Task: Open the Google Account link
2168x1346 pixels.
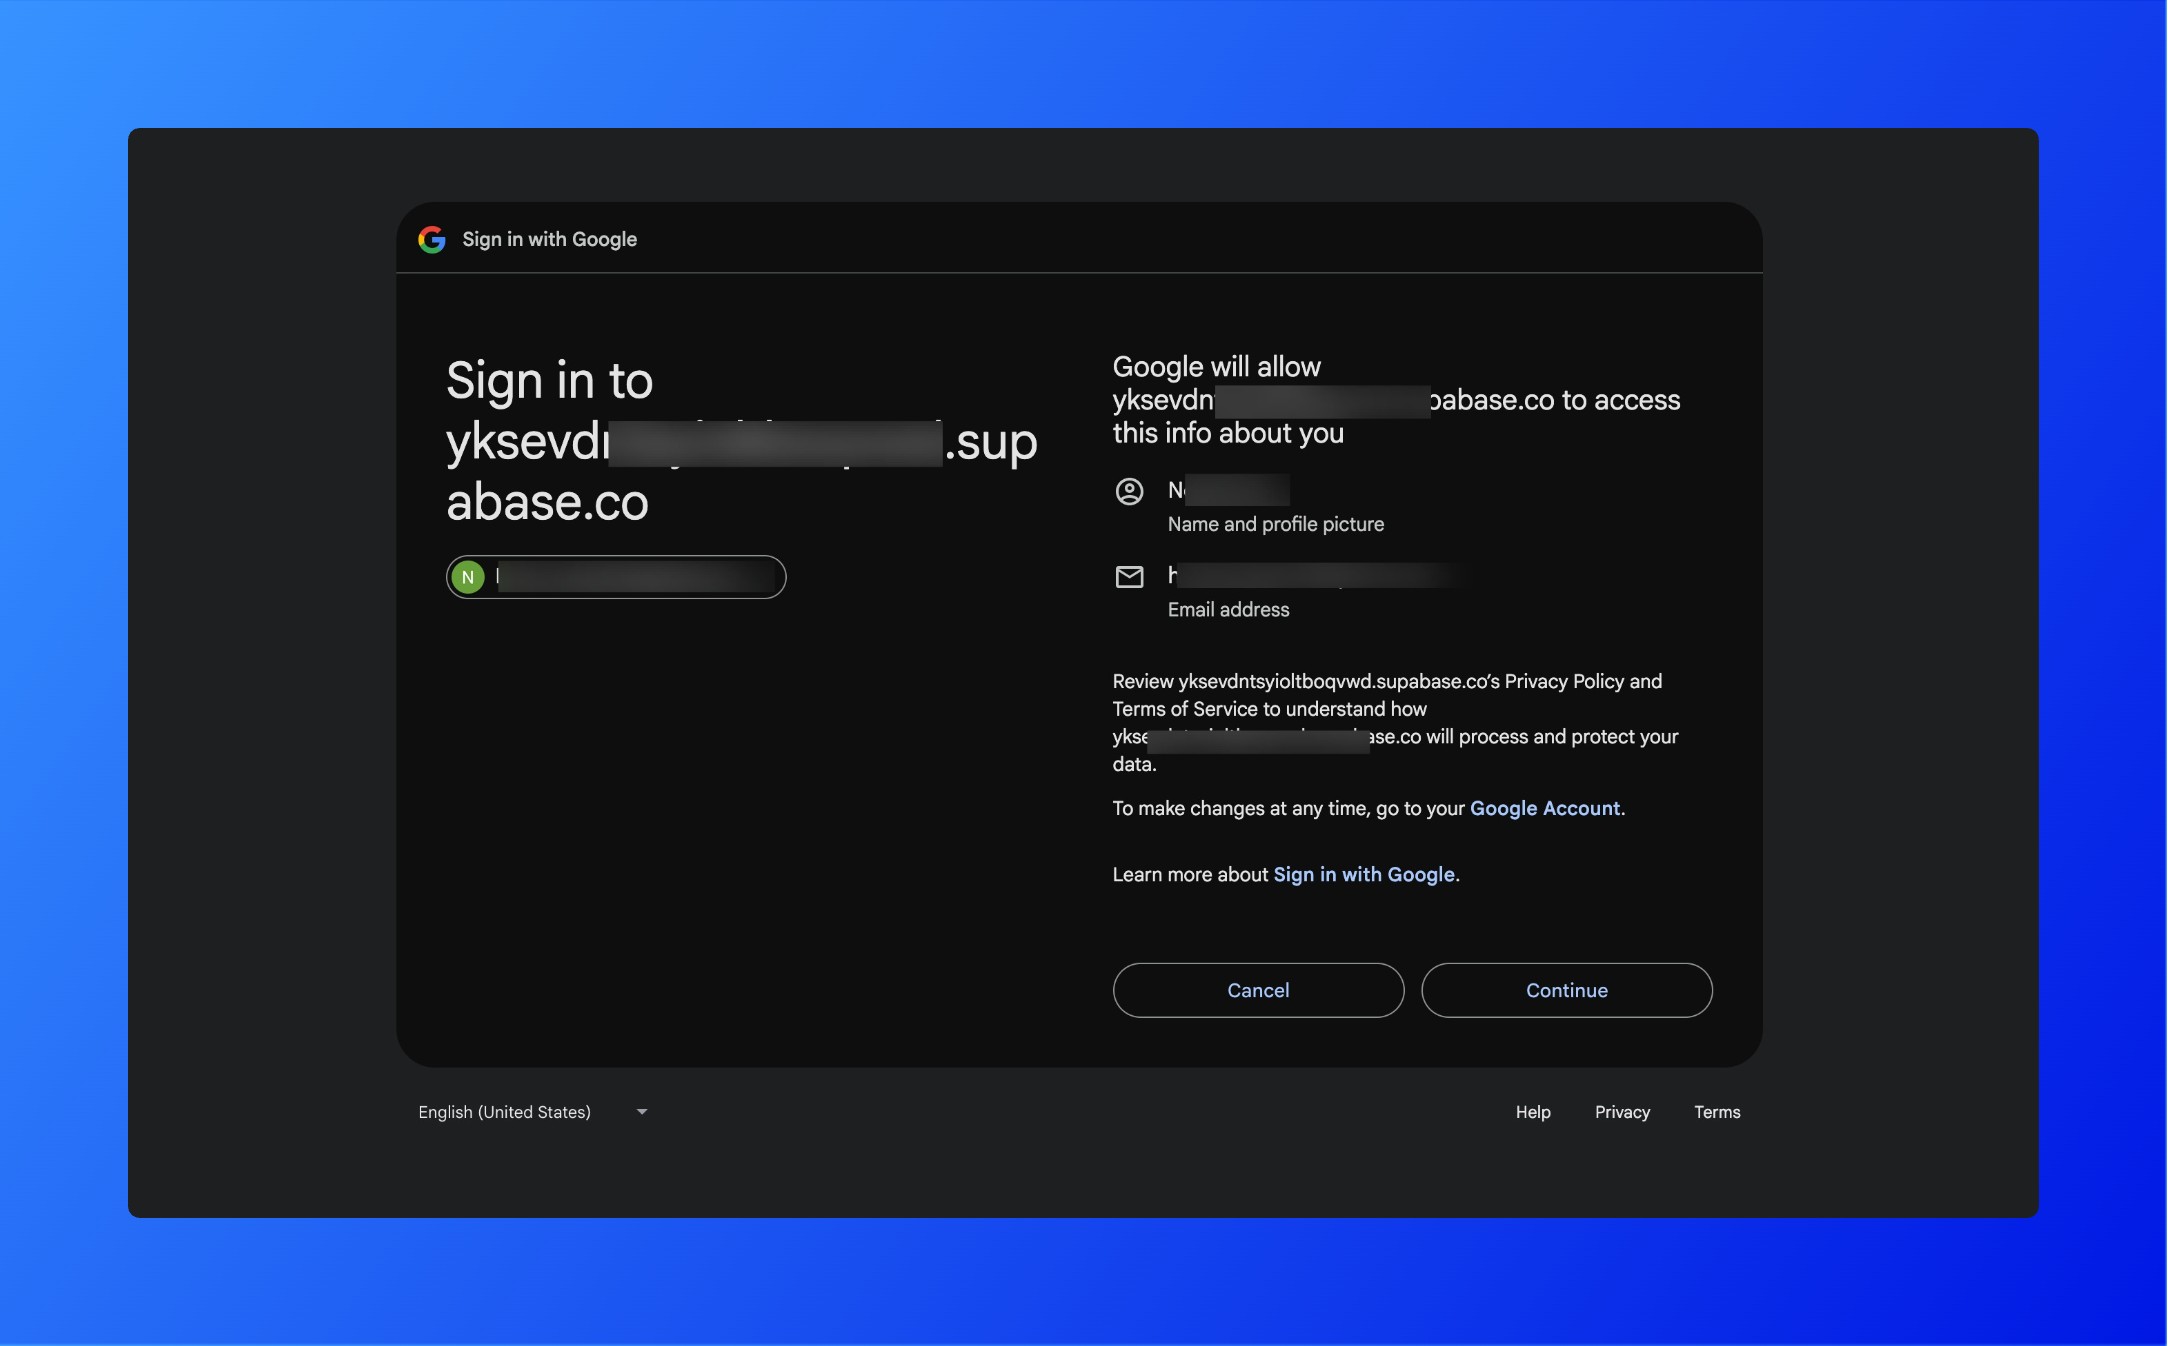Action: pyautogui.click(x=1544, y=808)
